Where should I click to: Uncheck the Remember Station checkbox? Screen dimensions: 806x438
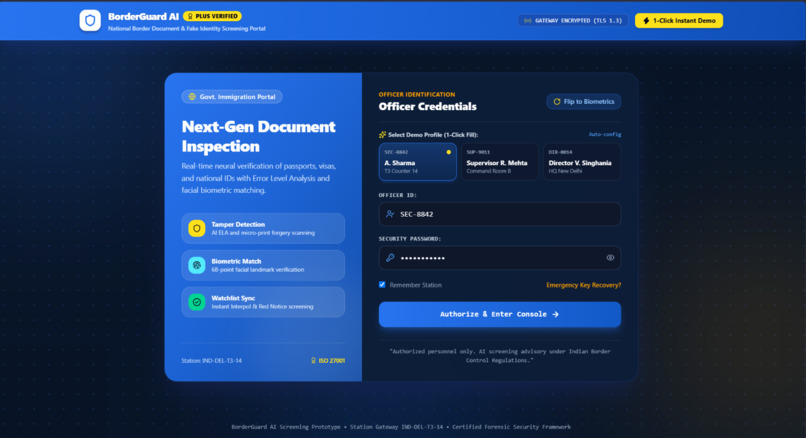coord(382,284)
